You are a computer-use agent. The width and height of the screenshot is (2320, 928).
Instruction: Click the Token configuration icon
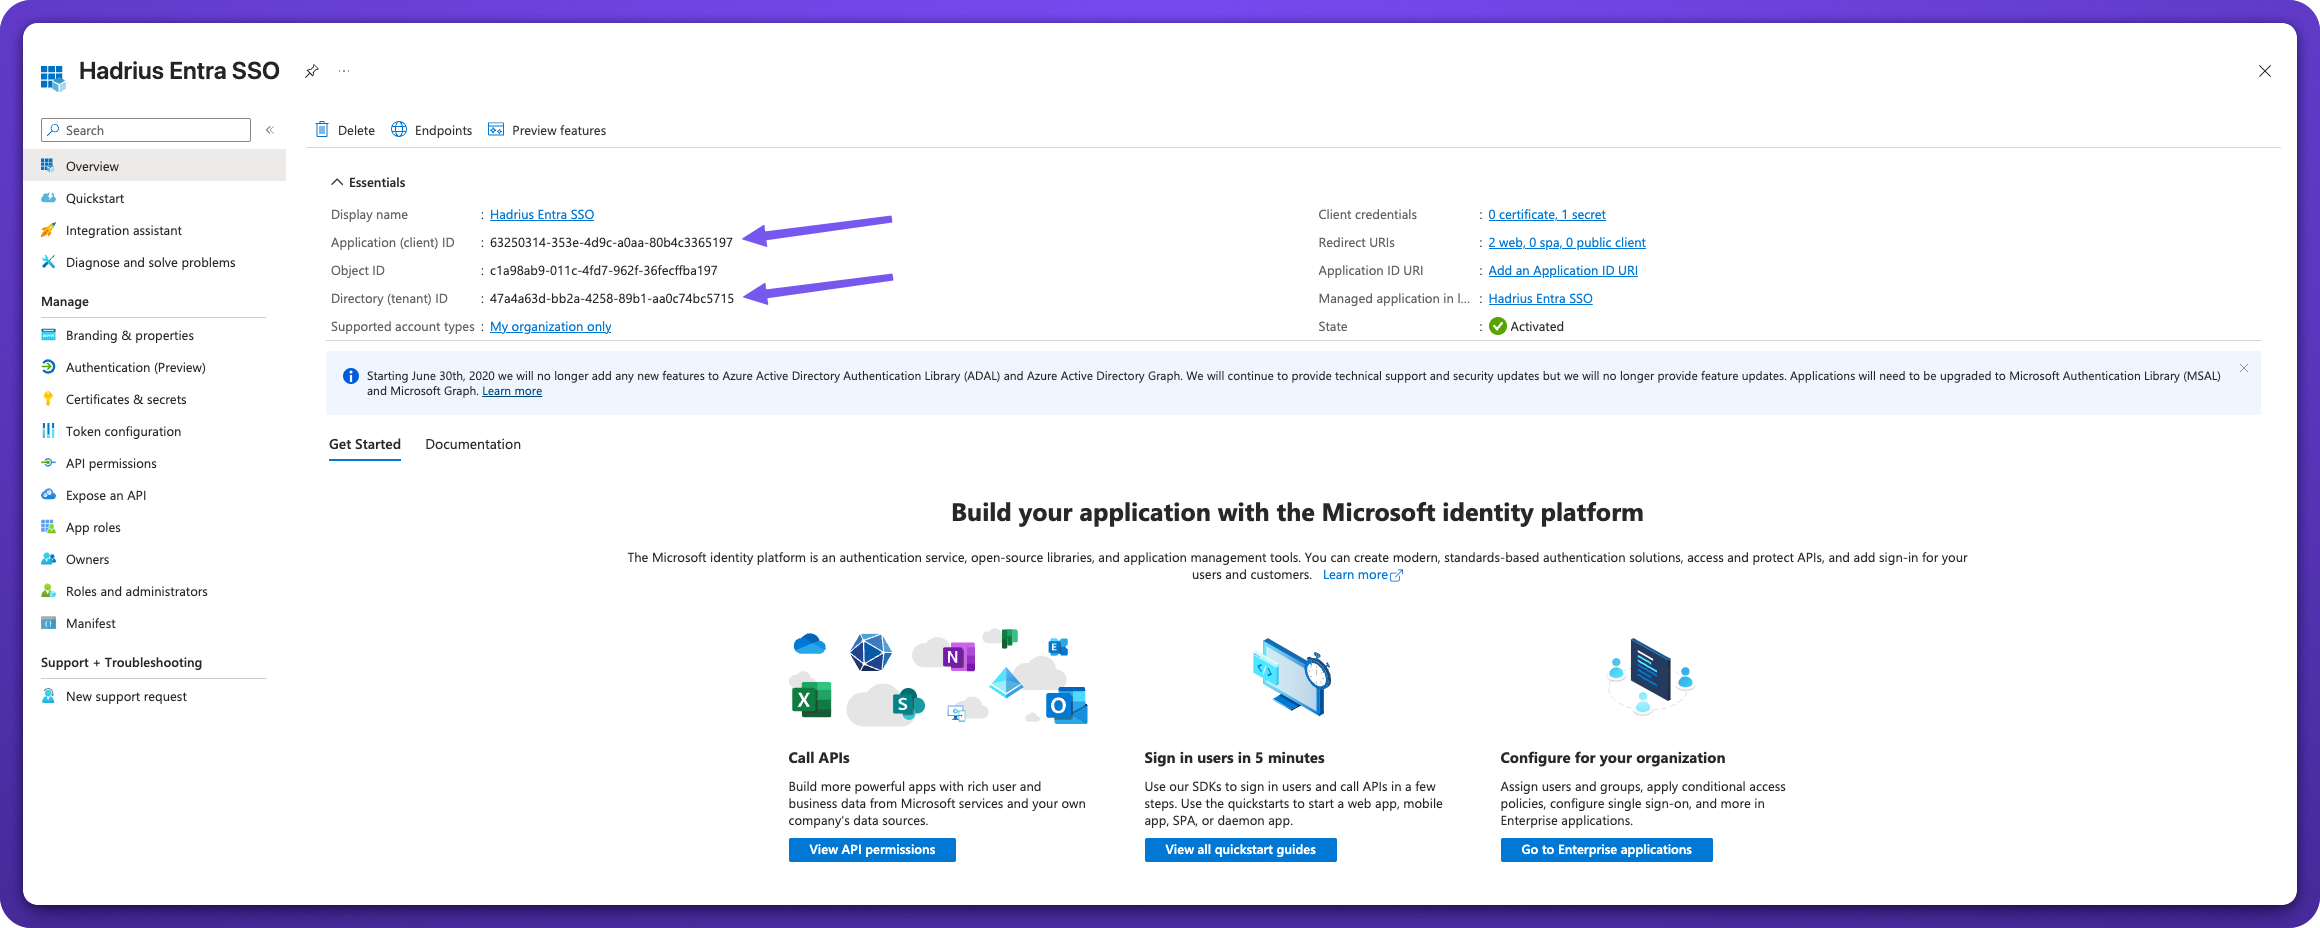(48, 431)
